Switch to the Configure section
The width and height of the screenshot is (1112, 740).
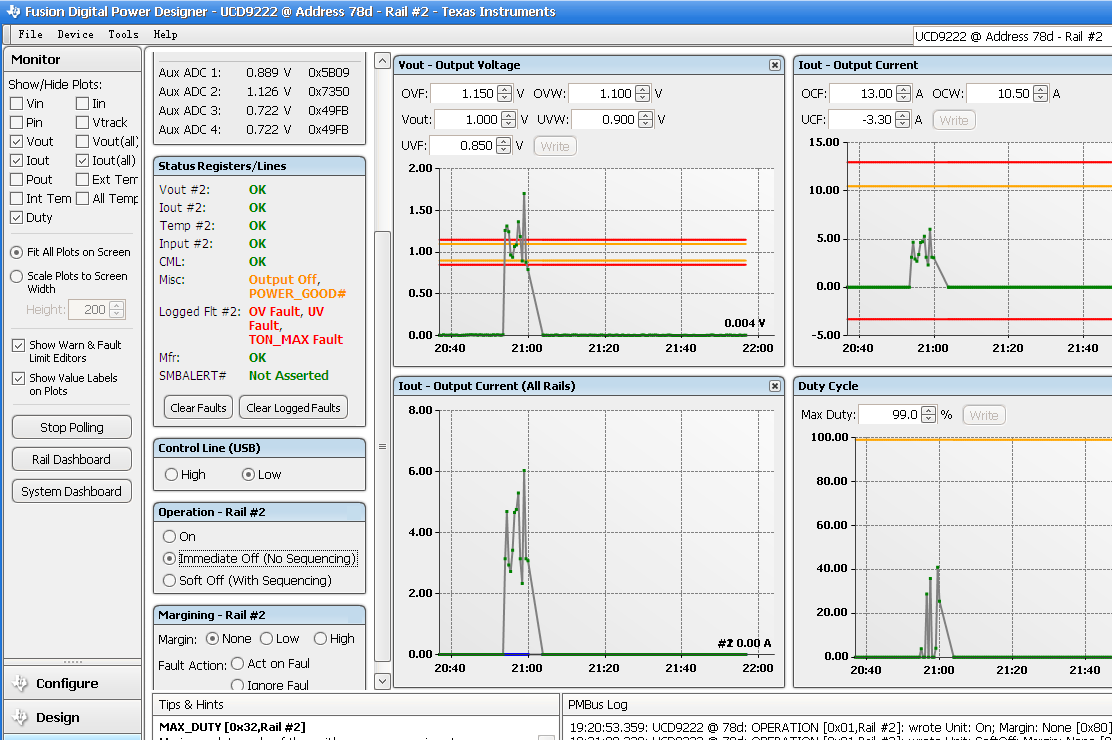point(72,683)
